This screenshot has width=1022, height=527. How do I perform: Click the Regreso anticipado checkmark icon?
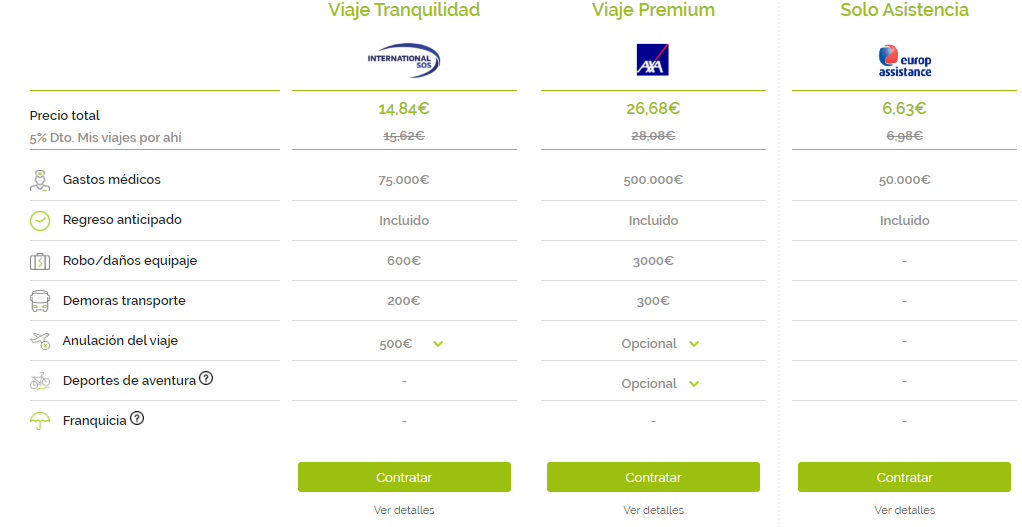(40, 221)
